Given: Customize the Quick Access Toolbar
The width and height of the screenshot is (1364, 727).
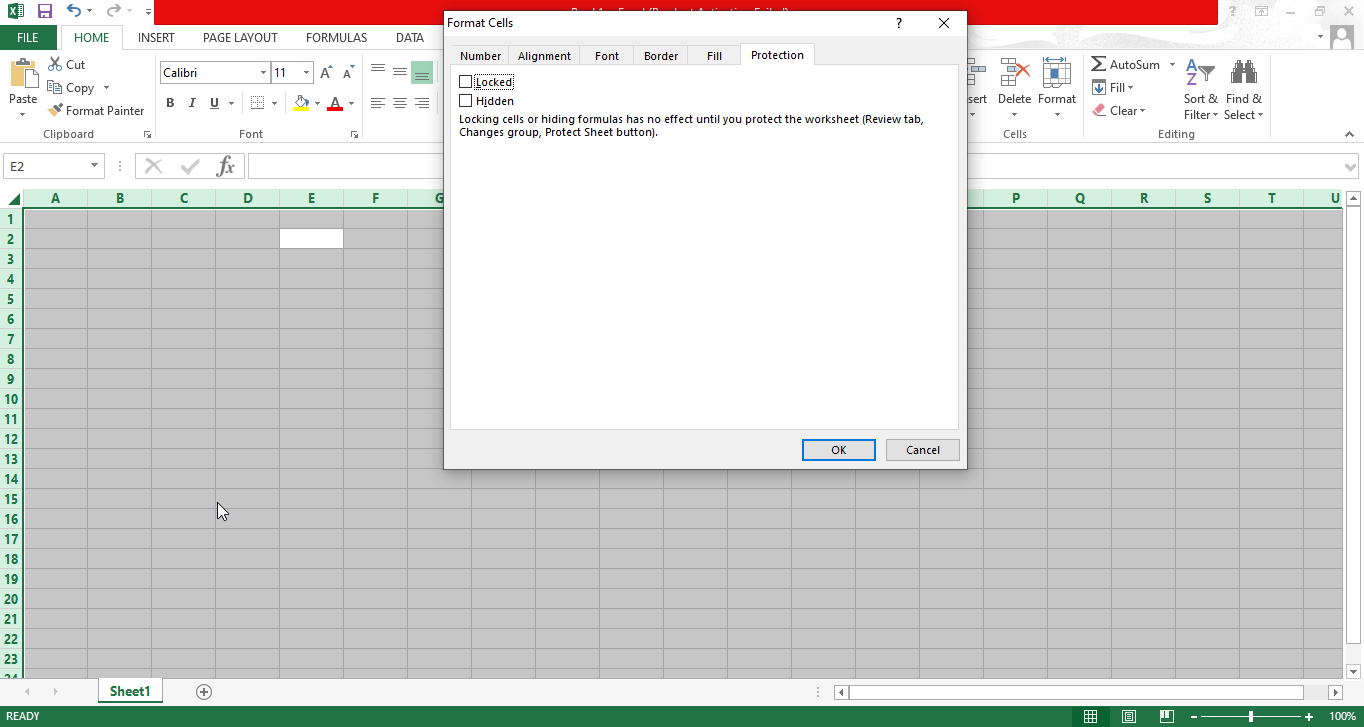Looking at the screenshot, I should click(x=148, y=12).
